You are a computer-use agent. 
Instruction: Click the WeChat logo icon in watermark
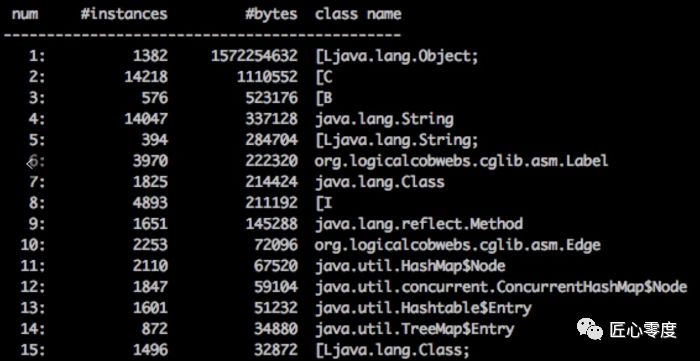pyautogui.click(x=589, y=328)
